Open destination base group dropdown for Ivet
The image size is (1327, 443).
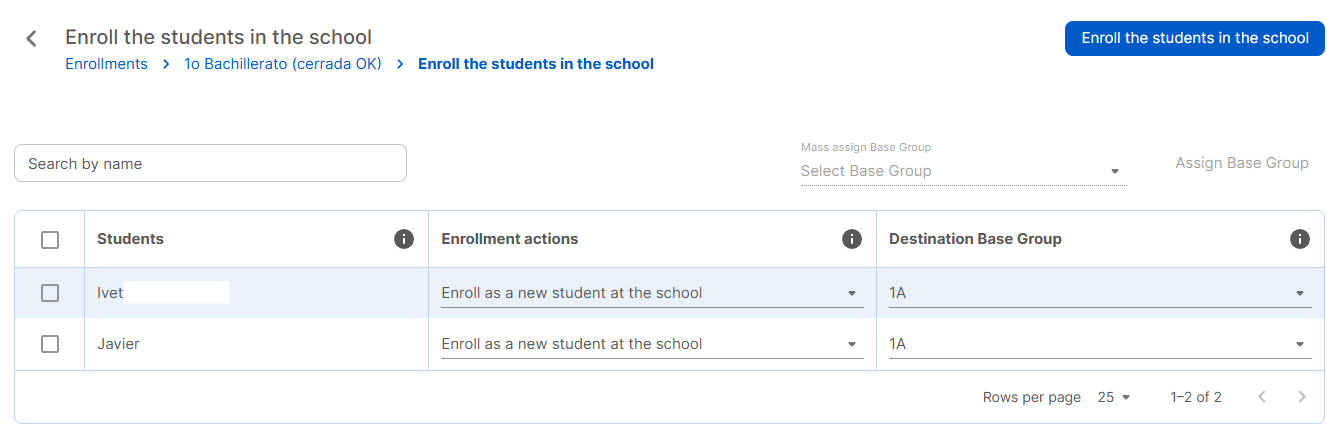1100,293
